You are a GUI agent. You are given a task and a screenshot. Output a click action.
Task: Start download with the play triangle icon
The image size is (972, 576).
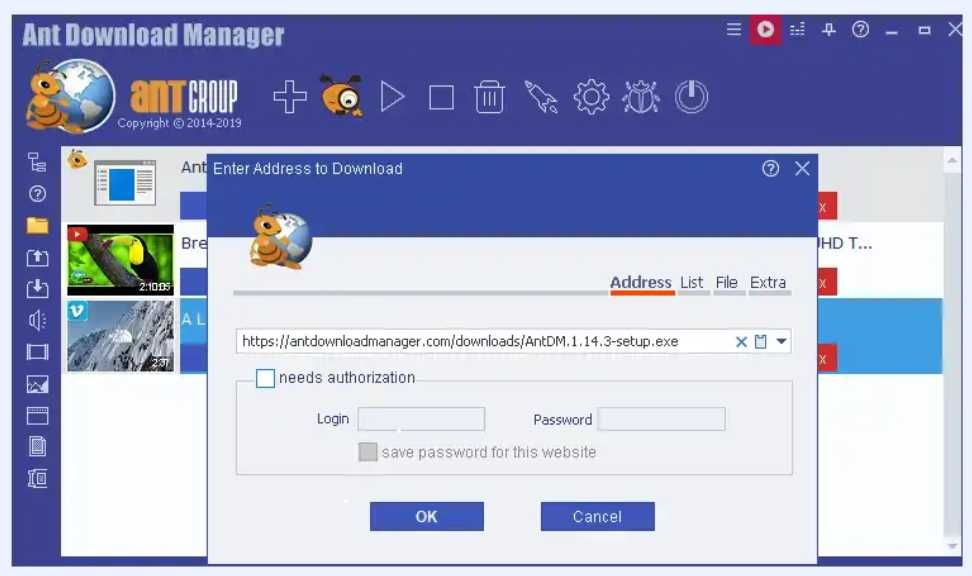point(392,97)
